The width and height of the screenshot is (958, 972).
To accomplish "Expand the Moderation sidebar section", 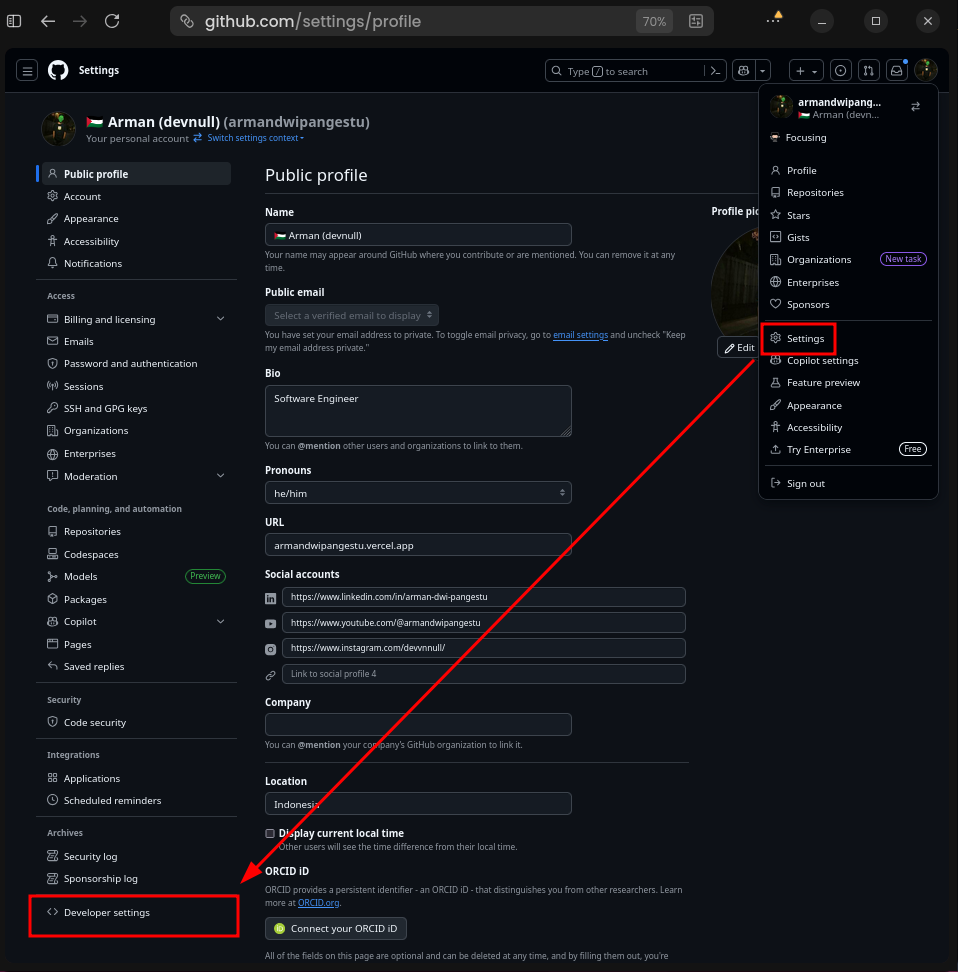I will tap(220, 476).
